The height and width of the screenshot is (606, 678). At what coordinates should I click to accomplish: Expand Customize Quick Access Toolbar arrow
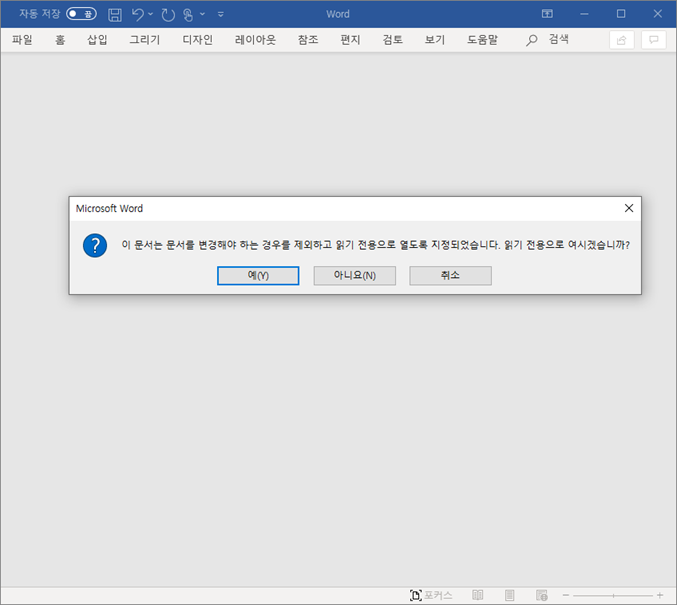[x=221, y=15]
